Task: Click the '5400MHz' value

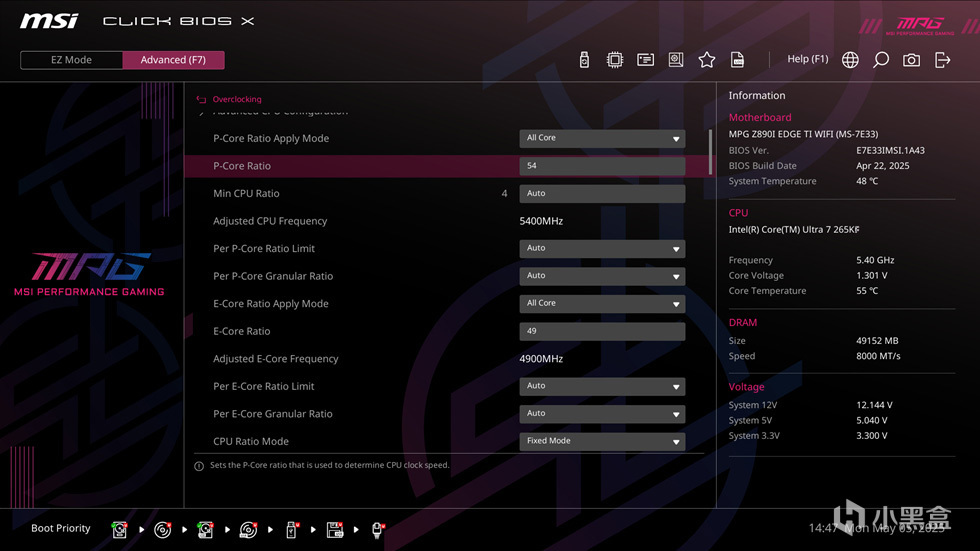Action: pyautogui.click(x=541, y=221)
